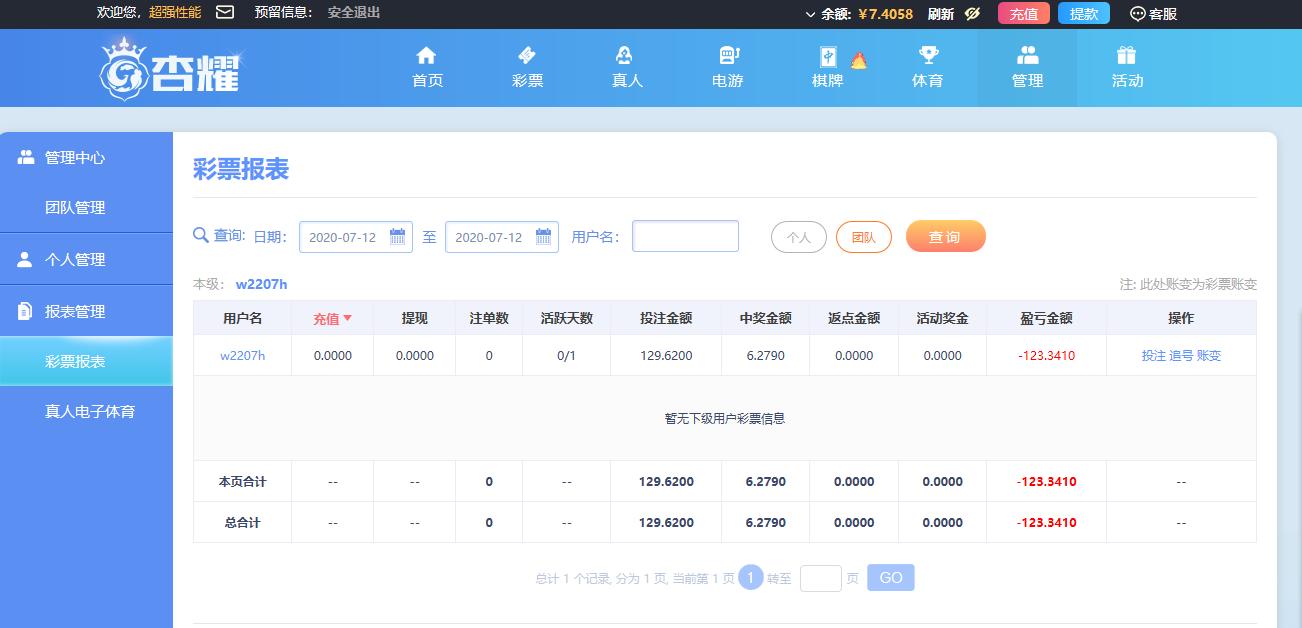Expand the balance dropdown chevron
This screenshot has width=1302, height=628.
point(810,14)
